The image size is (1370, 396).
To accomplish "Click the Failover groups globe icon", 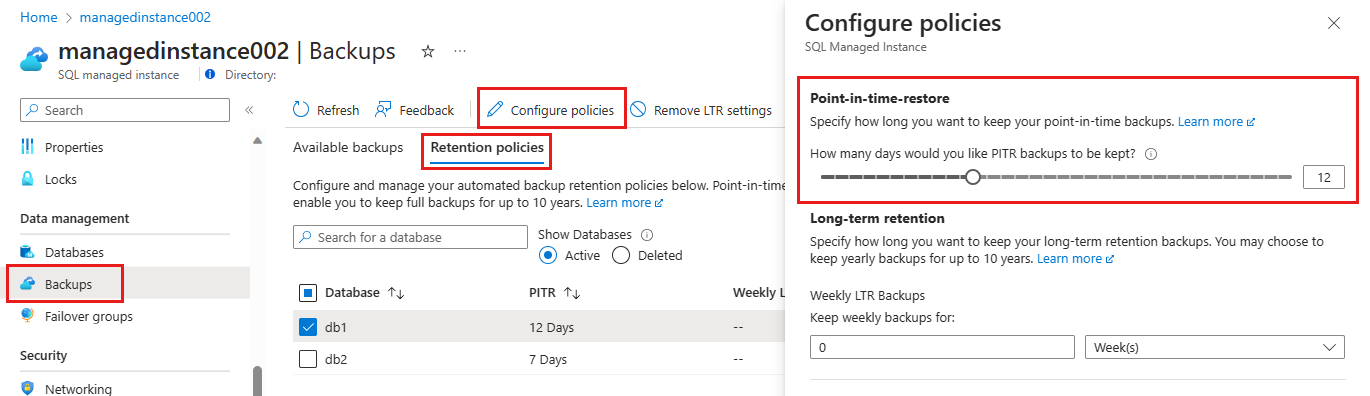I will [x=28, y=316].
